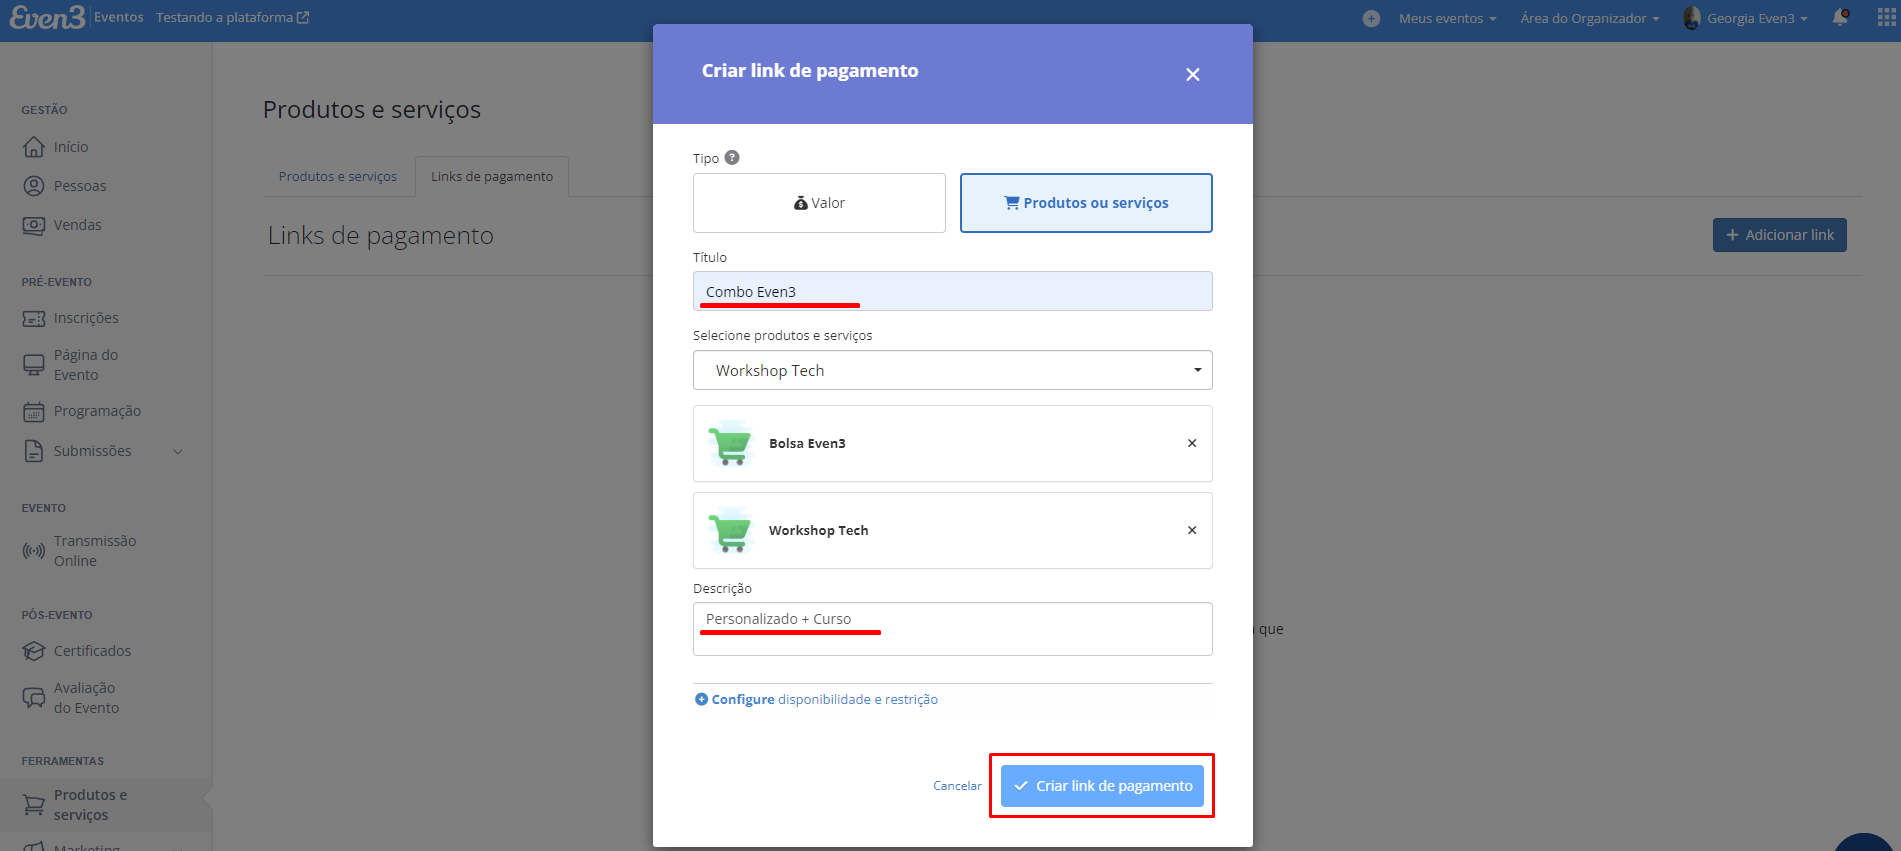
Task: Focus the Descrição text area
Action: click(953, 629)
